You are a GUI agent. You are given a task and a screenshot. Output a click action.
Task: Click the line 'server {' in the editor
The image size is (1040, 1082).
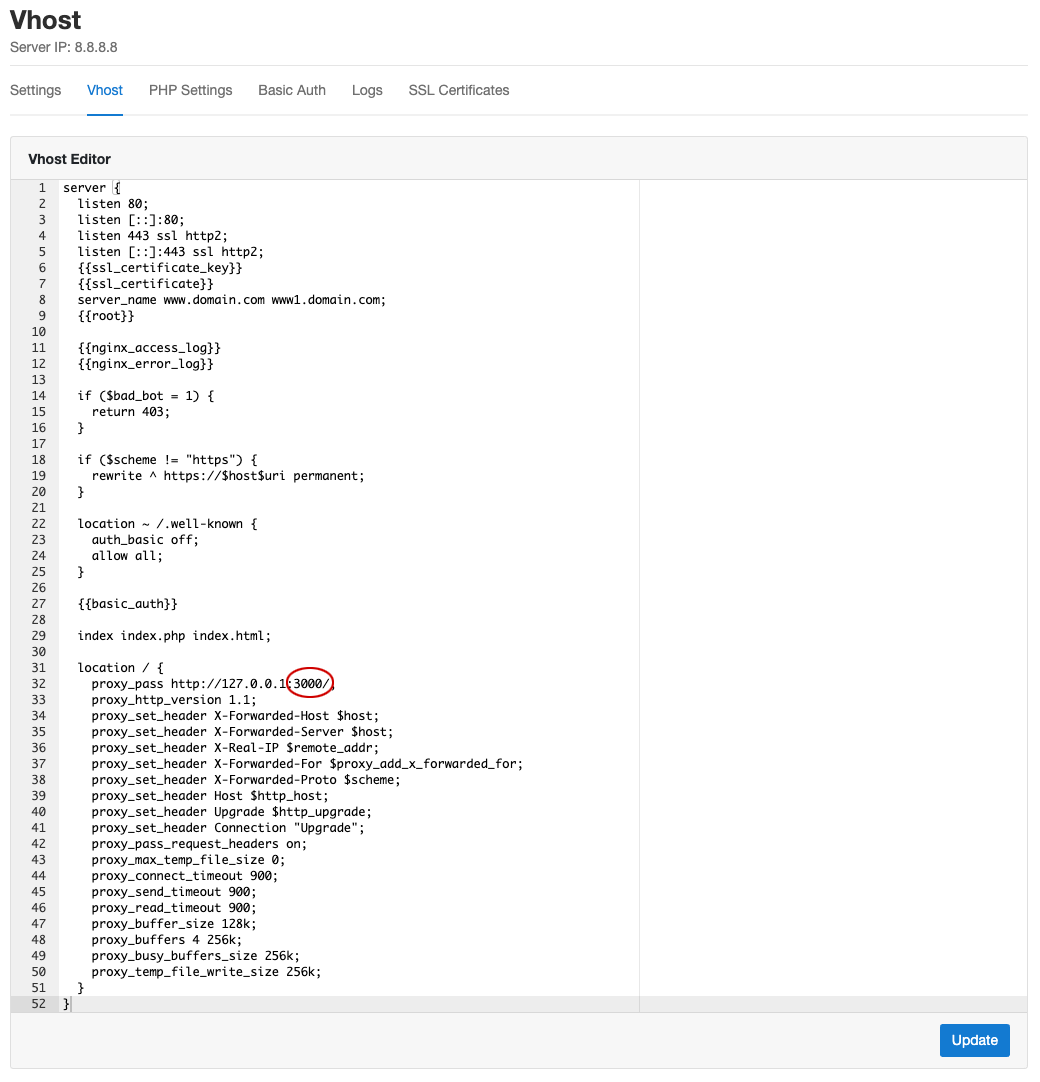[92, 188]
